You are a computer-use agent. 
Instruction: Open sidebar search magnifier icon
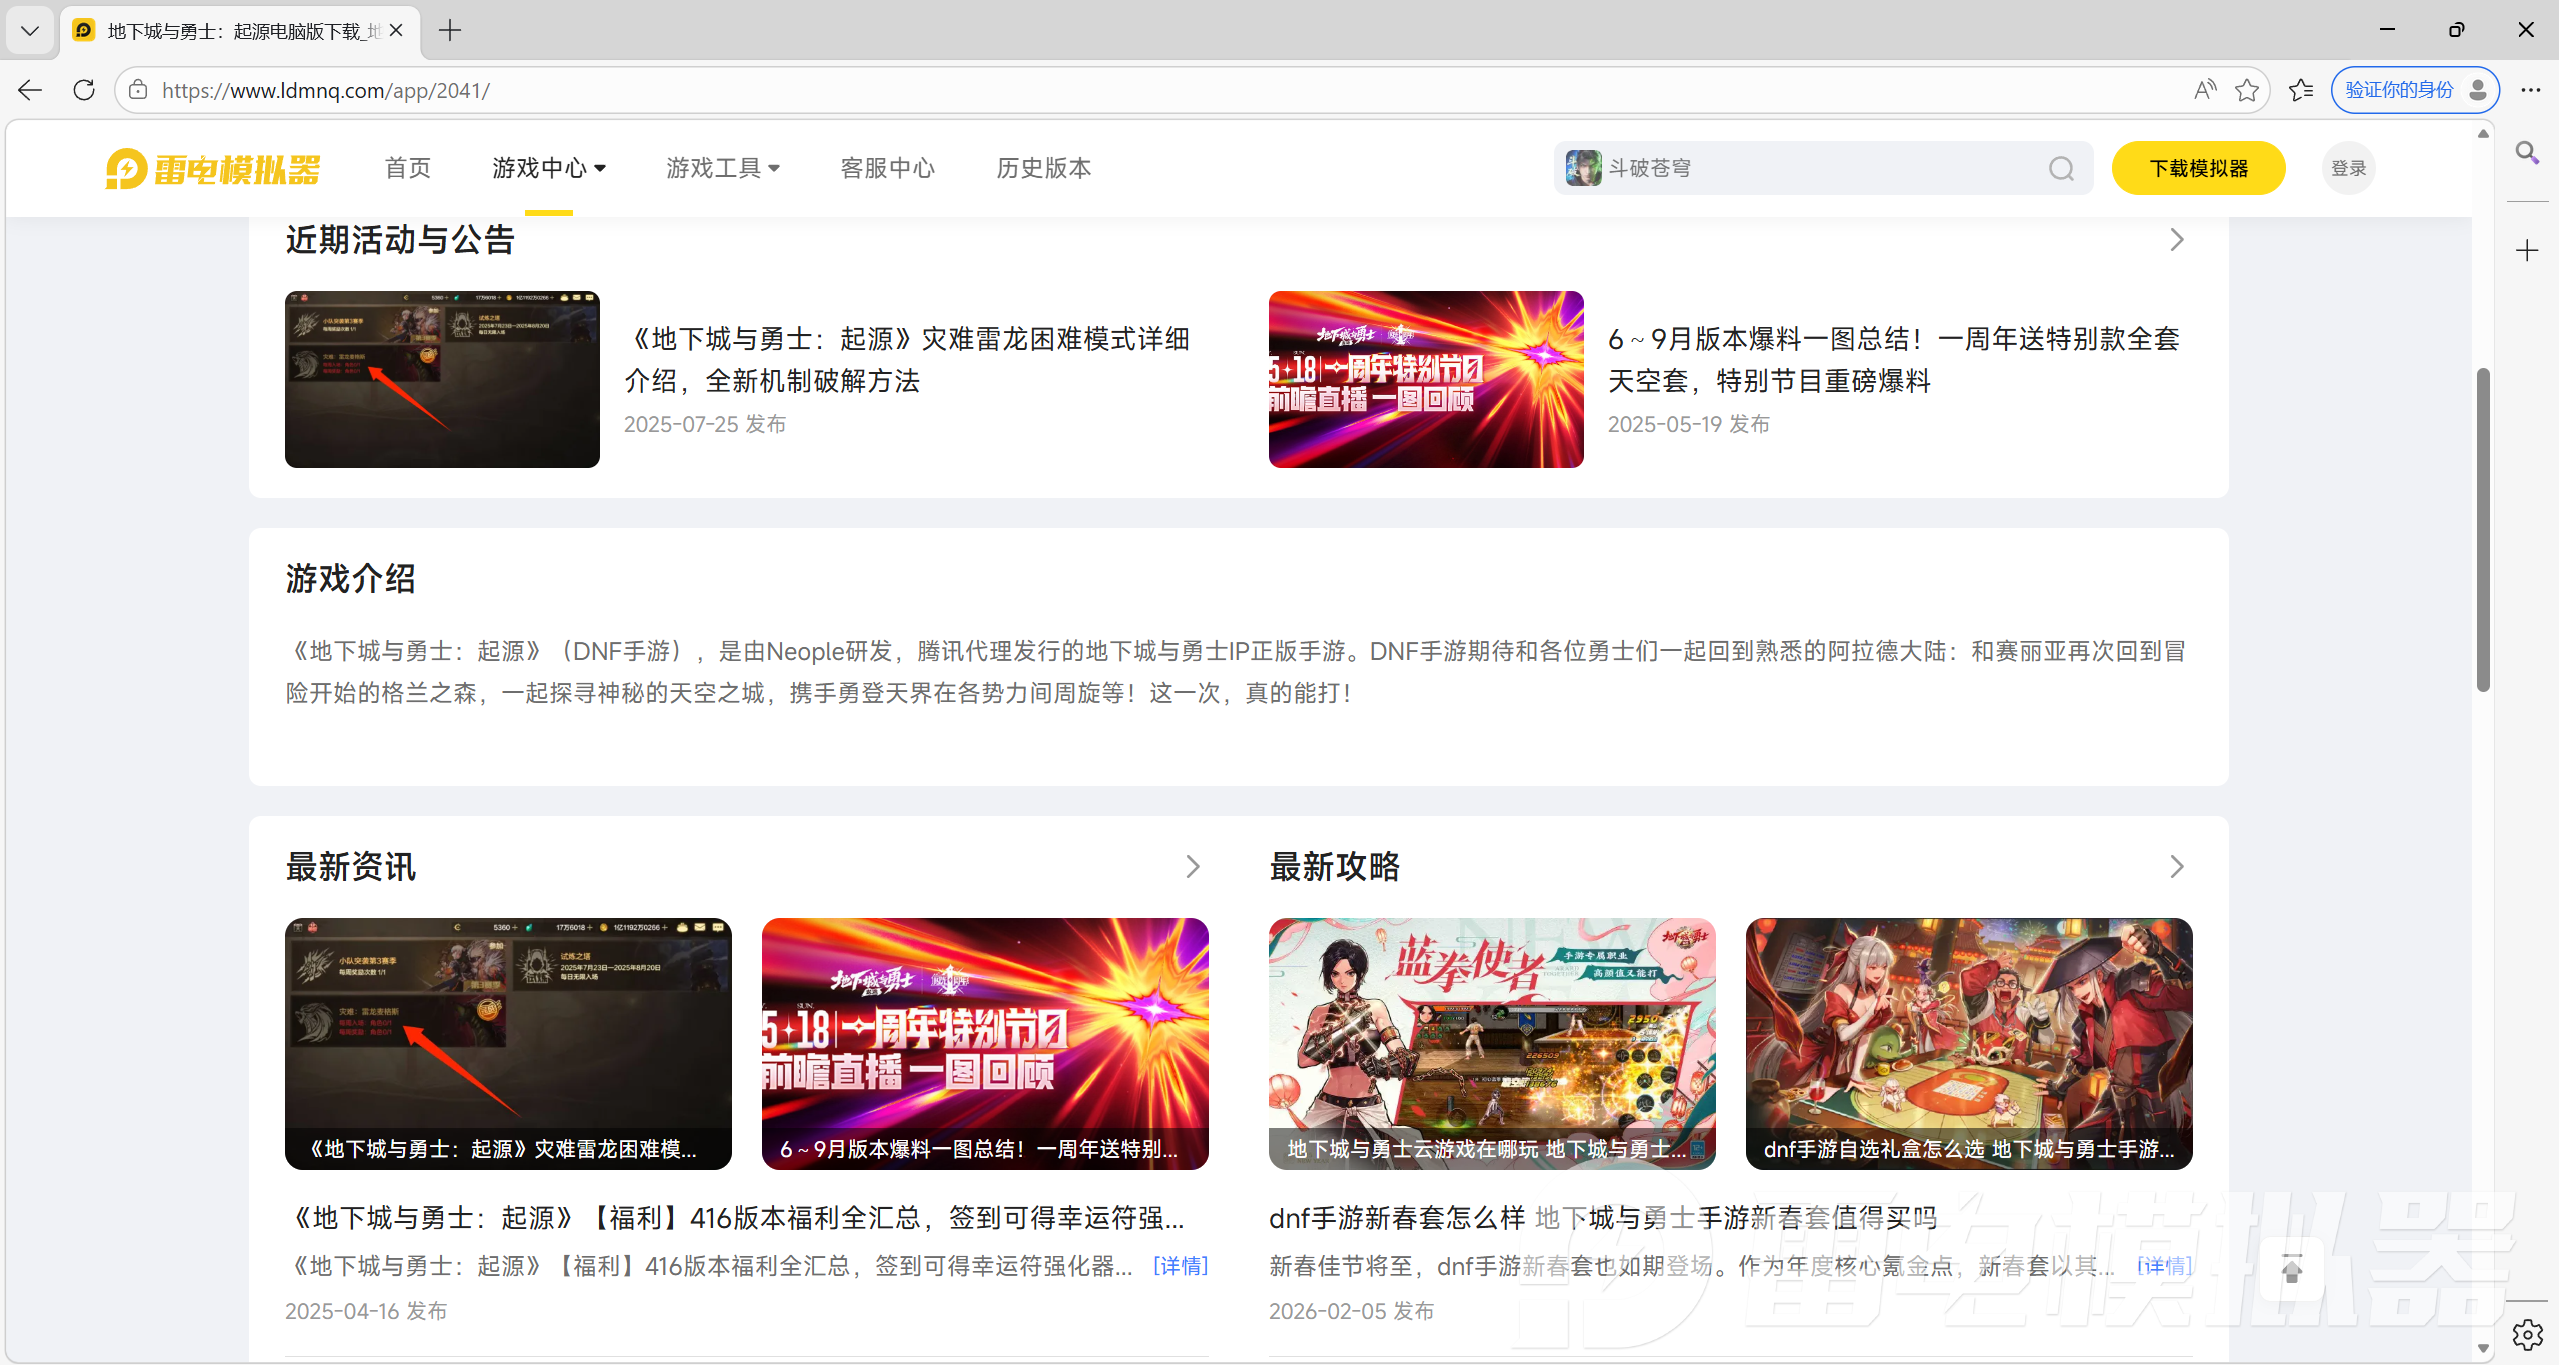2527,153
